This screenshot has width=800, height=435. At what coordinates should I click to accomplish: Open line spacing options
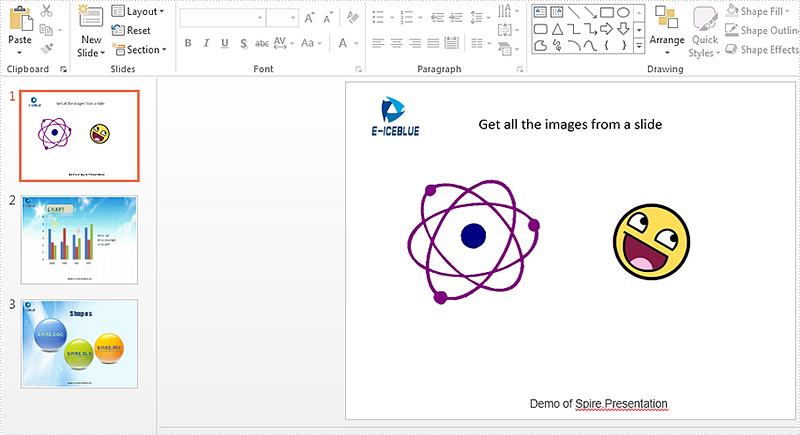pos(478,18)
